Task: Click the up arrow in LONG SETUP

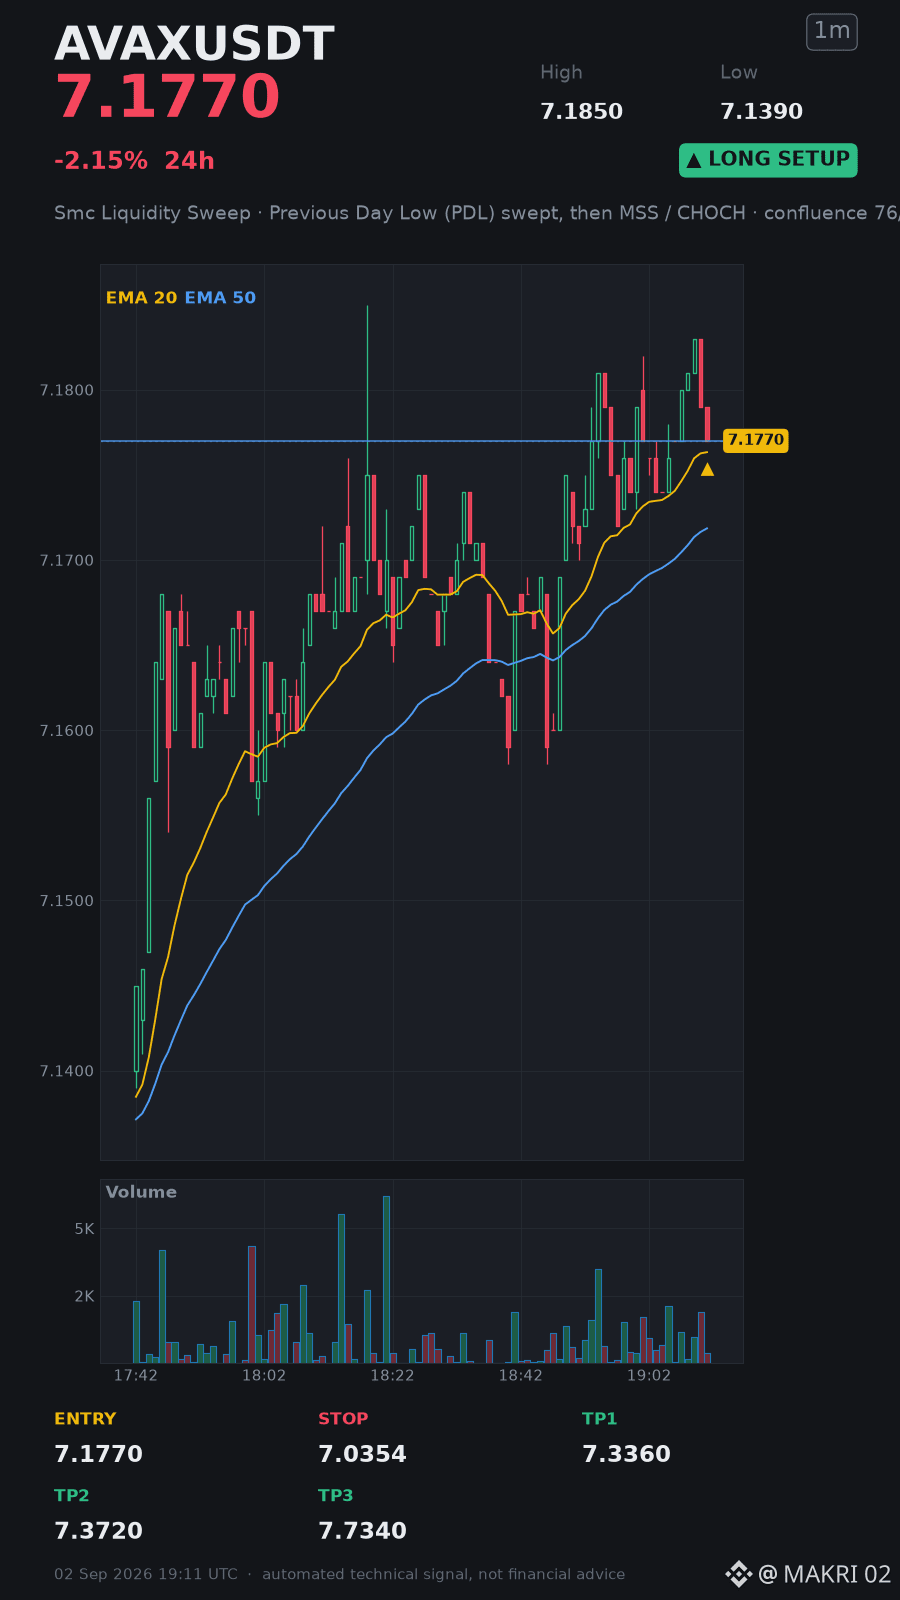Action: pos(694,160)
